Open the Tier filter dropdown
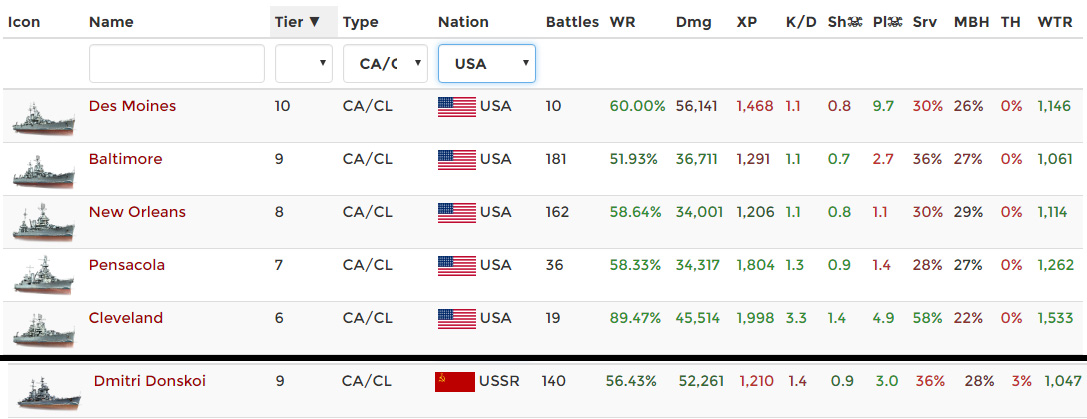 304,63
